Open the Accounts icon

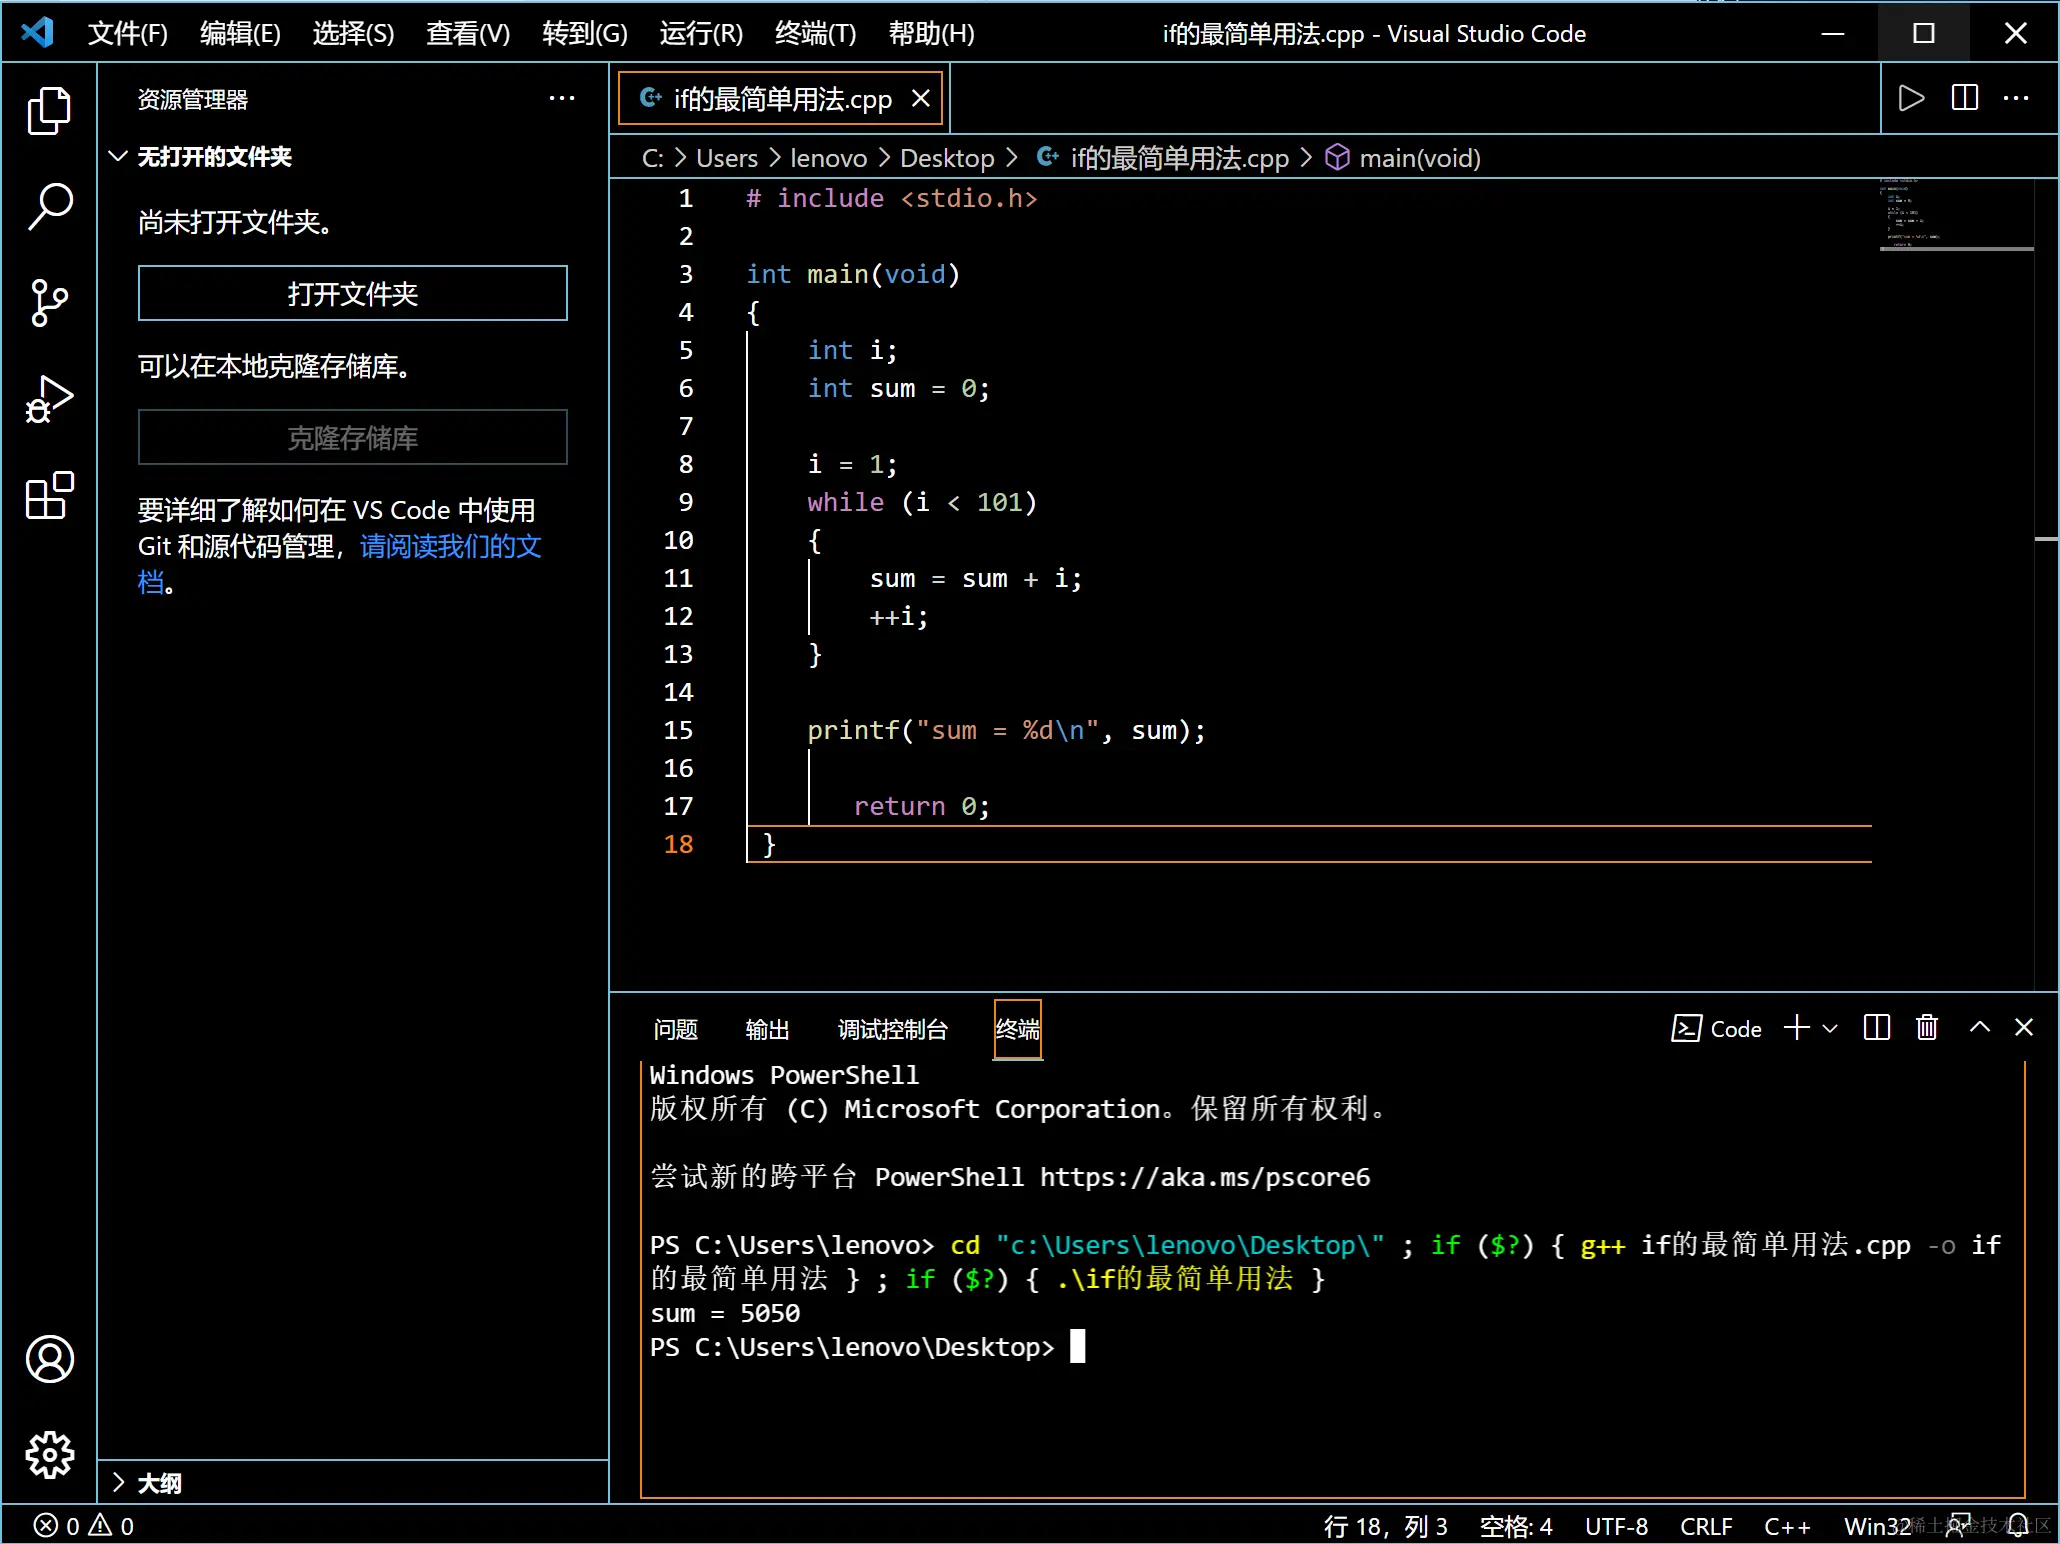click(x=49, y=1359)
